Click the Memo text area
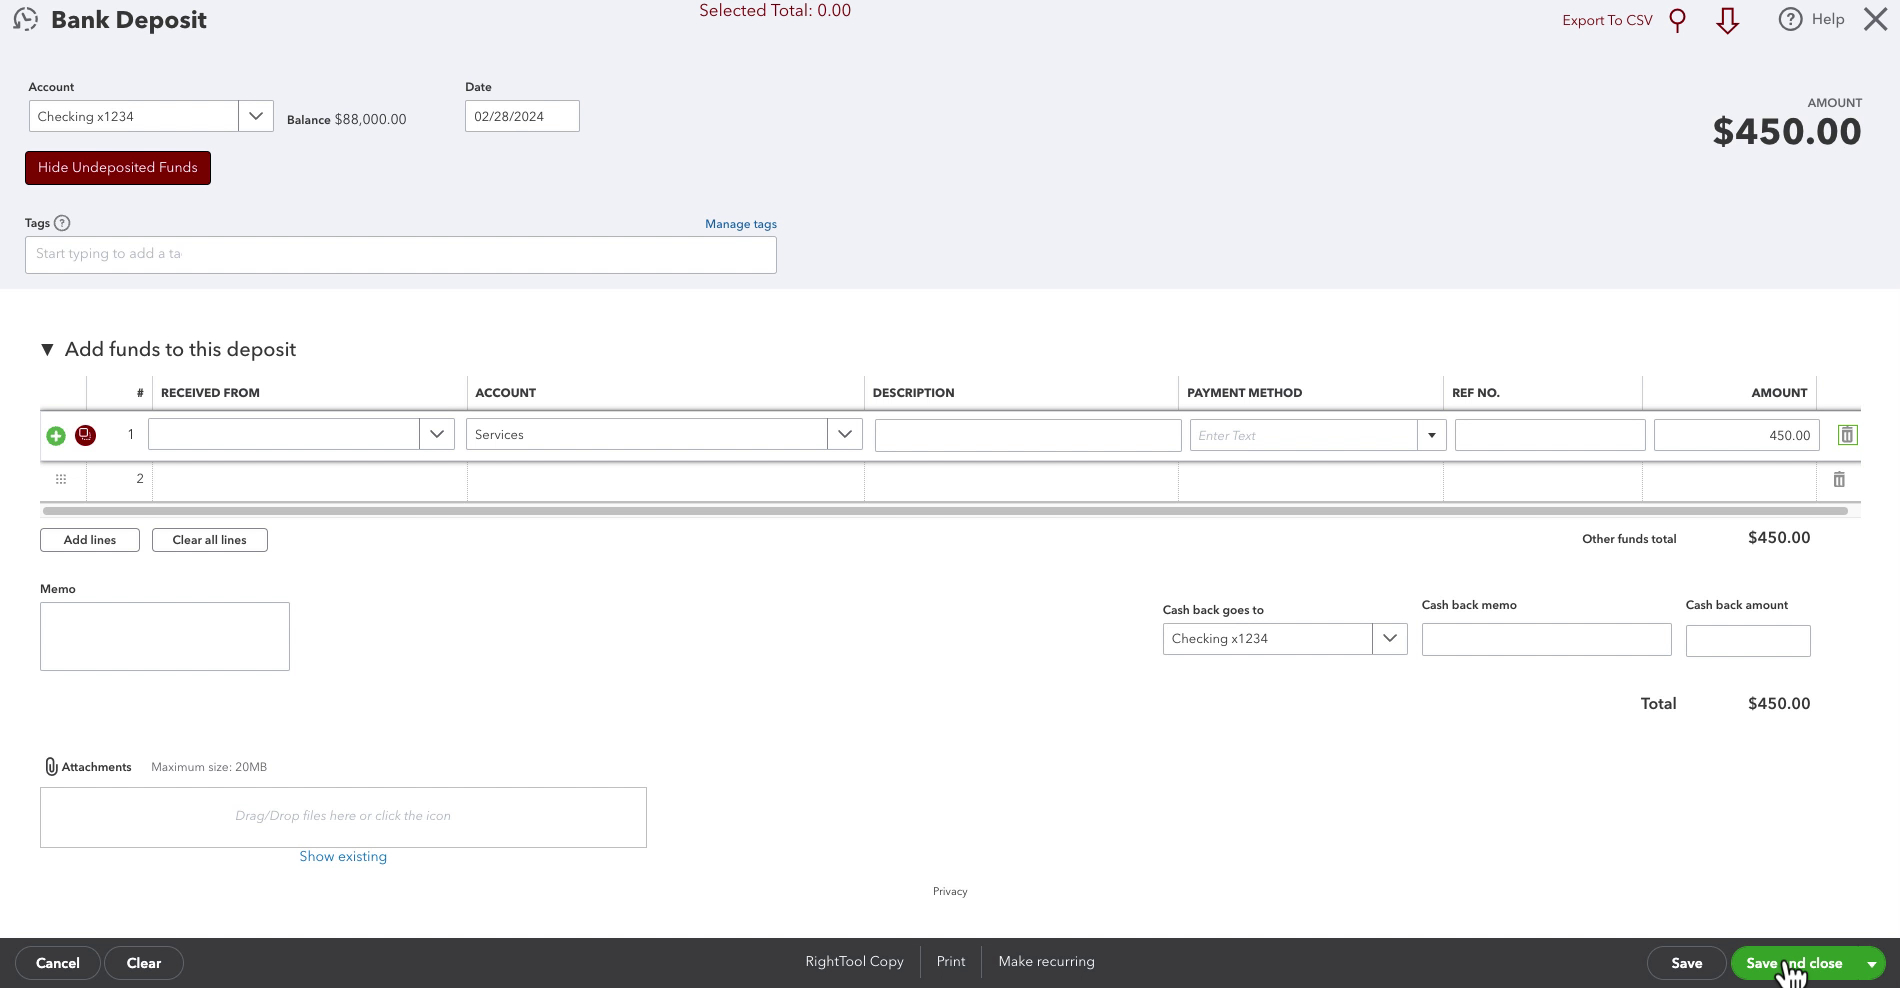The image size is (1900, 988). [165, 636]
